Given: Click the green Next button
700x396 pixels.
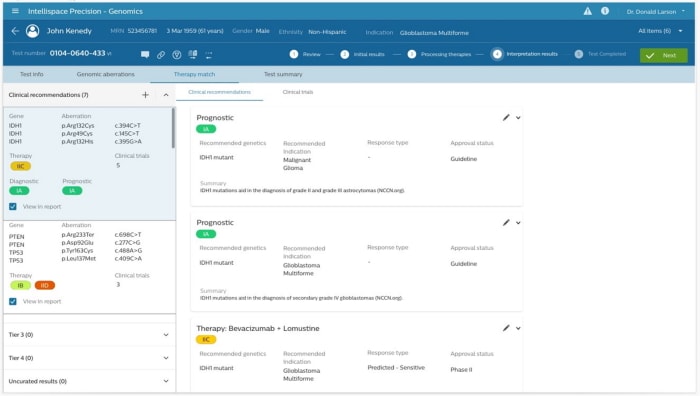Looking at the screenshot, I should [x=663, y=55].
